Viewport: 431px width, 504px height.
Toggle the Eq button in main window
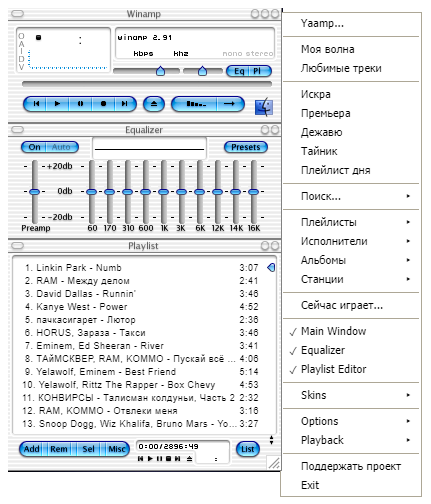click(x=238, y=71)
